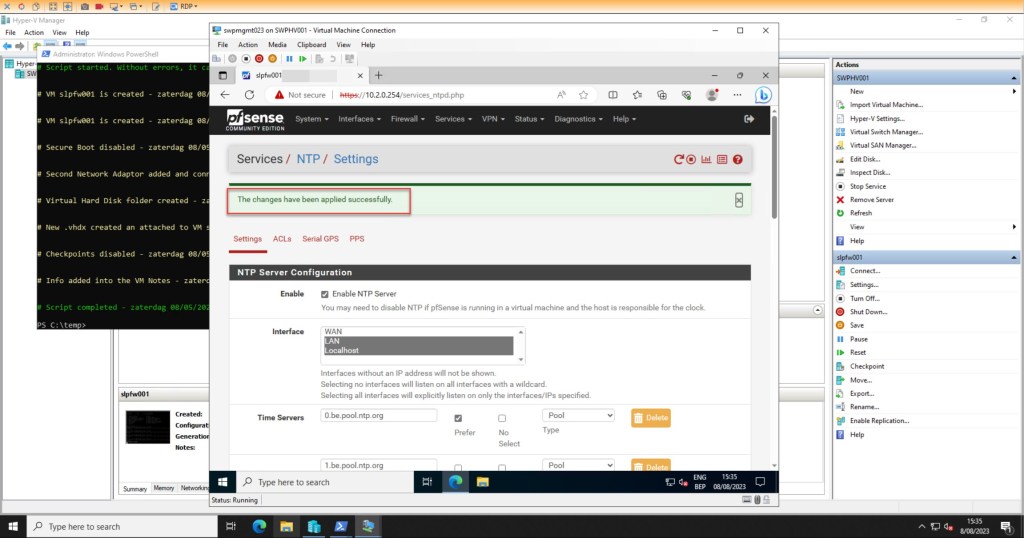Click Virtual Switch Manager in Actions pane
The width and height of the screenshot is (1024, 538).
click(885, 132)
